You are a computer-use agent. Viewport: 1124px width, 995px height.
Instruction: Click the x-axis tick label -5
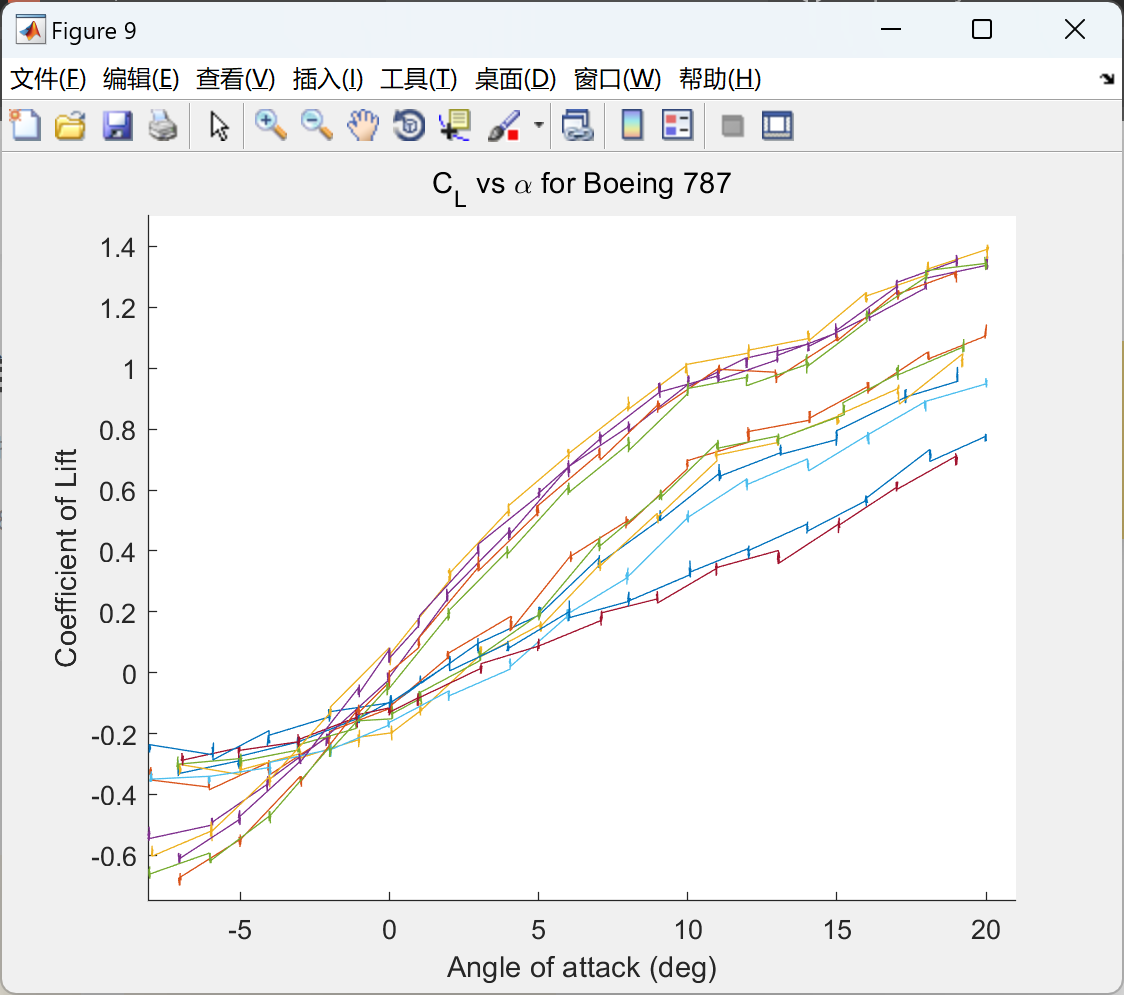(x=239, y=930)
